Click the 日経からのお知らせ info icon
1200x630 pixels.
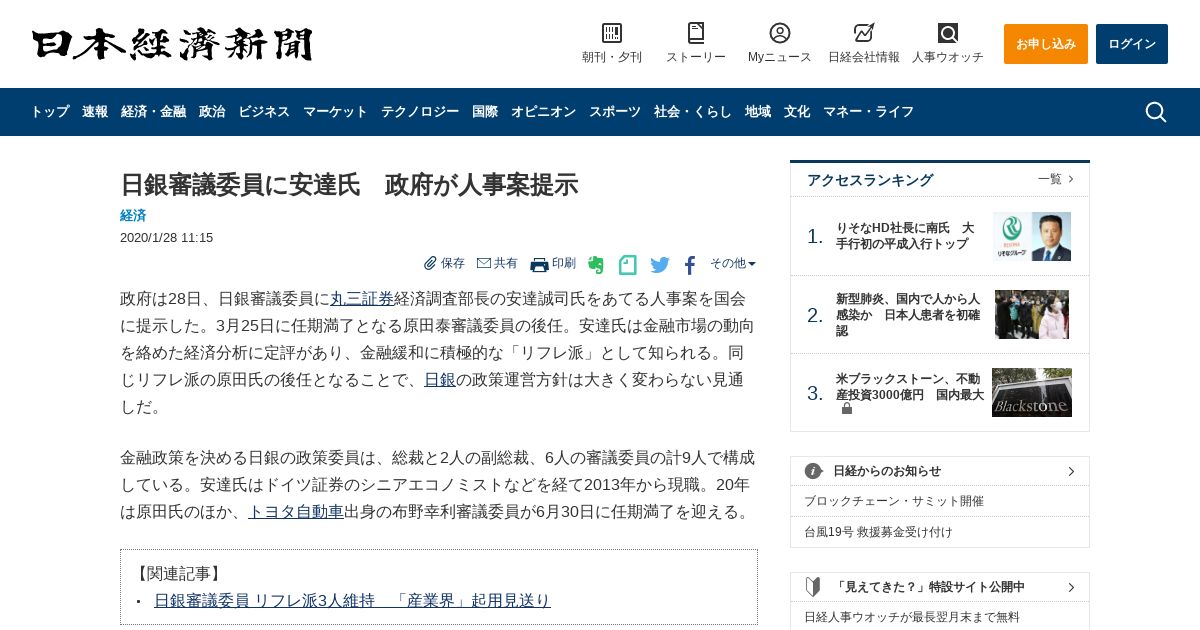click(813, 471)
